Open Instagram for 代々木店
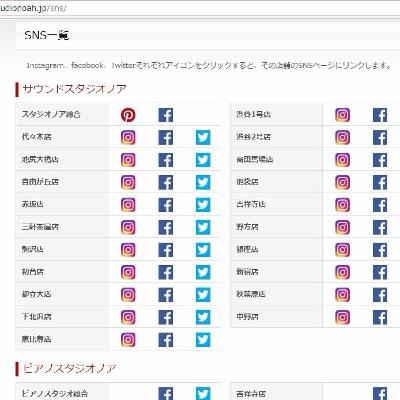 [128, 137]
